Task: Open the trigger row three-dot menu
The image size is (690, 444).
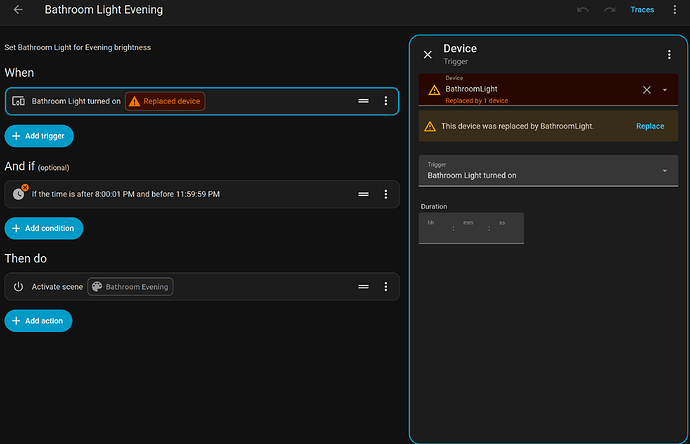Action: (386, 101)
